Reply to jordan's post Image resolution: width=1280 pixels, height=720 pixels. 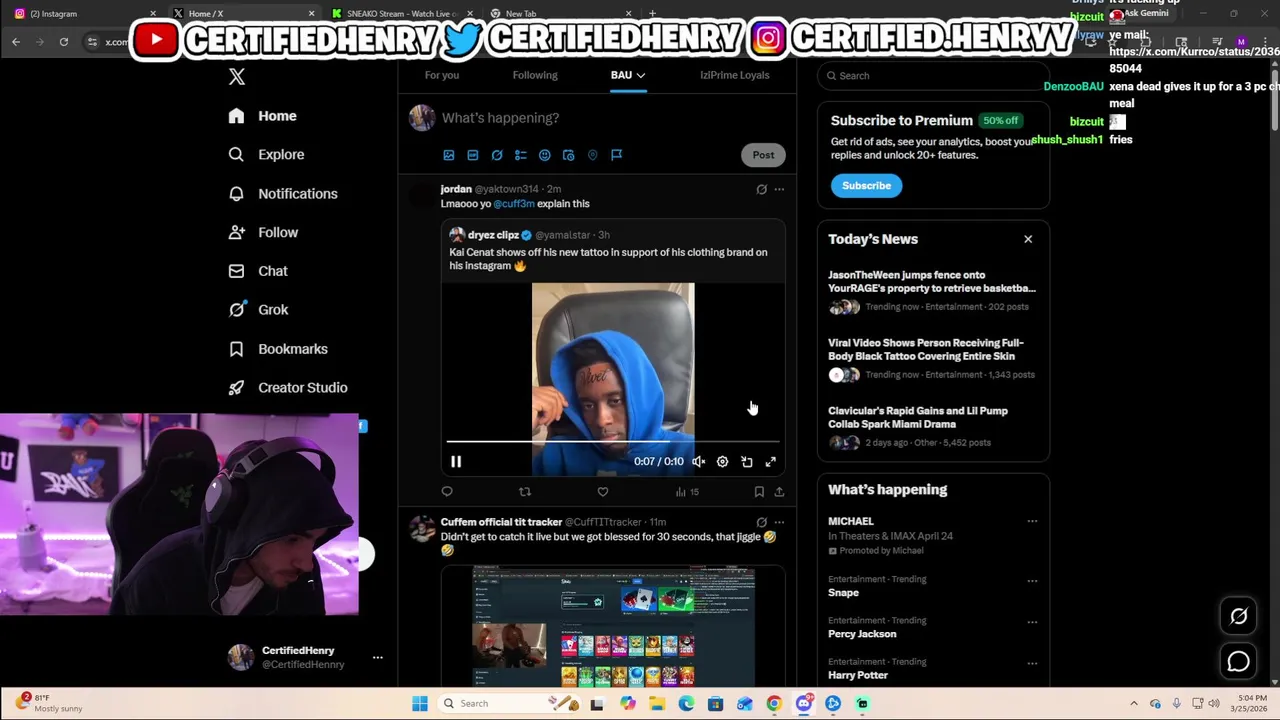(447, 492)
